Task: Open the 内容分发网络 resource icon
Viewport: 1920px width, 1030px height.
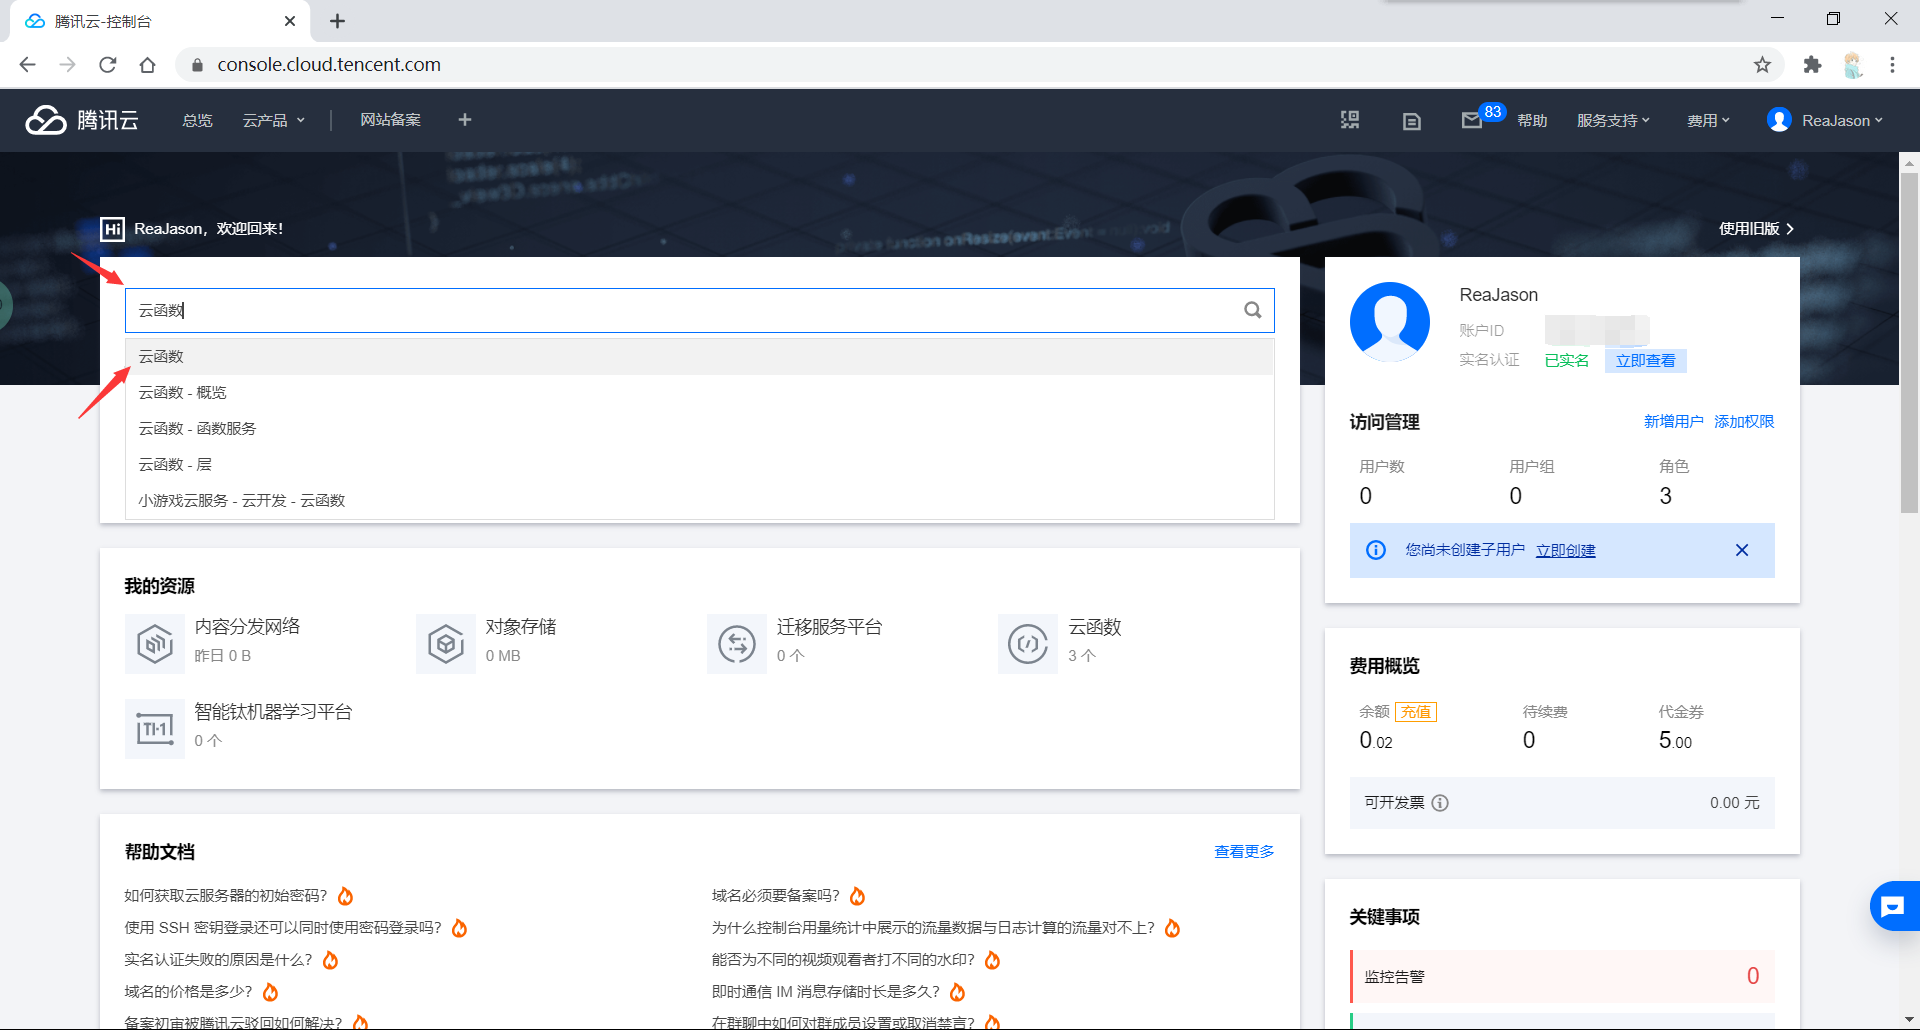Action: pos(155,644)
